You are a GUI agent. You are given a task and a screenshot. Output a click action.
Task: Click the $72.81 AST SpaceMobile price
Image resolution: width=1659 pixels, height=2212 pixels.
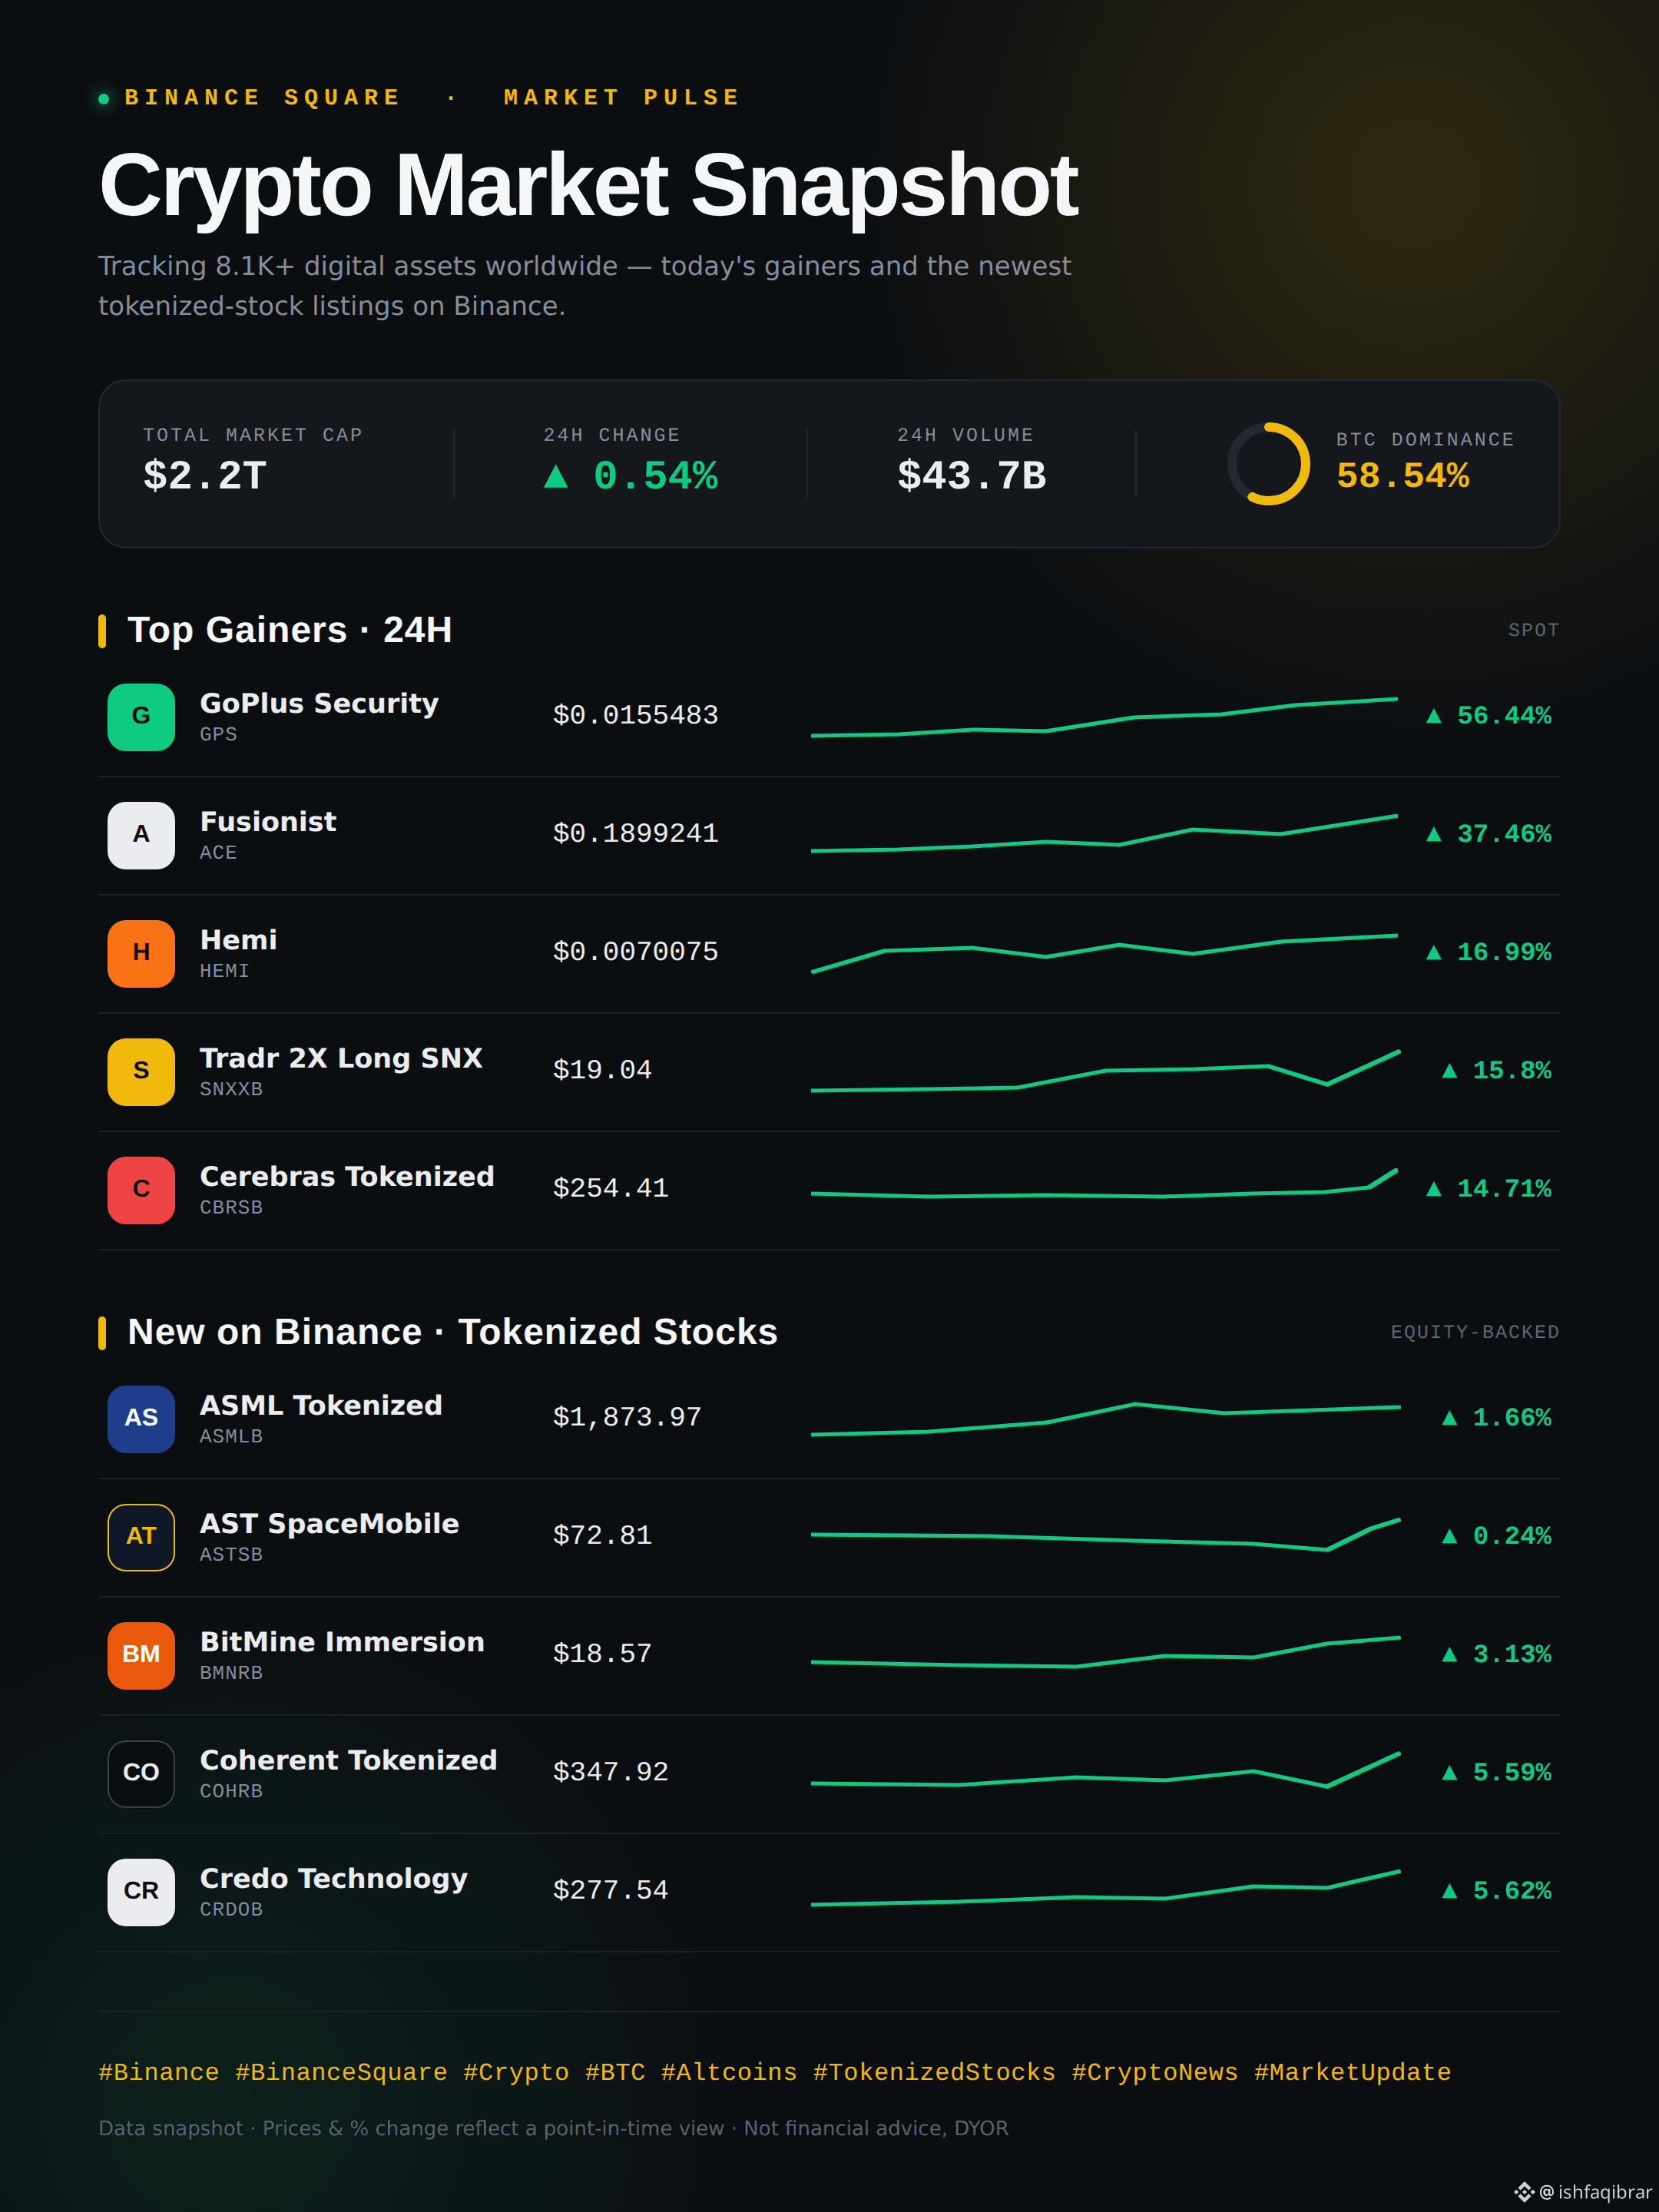pyautogui.click(x=602, y=1536)
